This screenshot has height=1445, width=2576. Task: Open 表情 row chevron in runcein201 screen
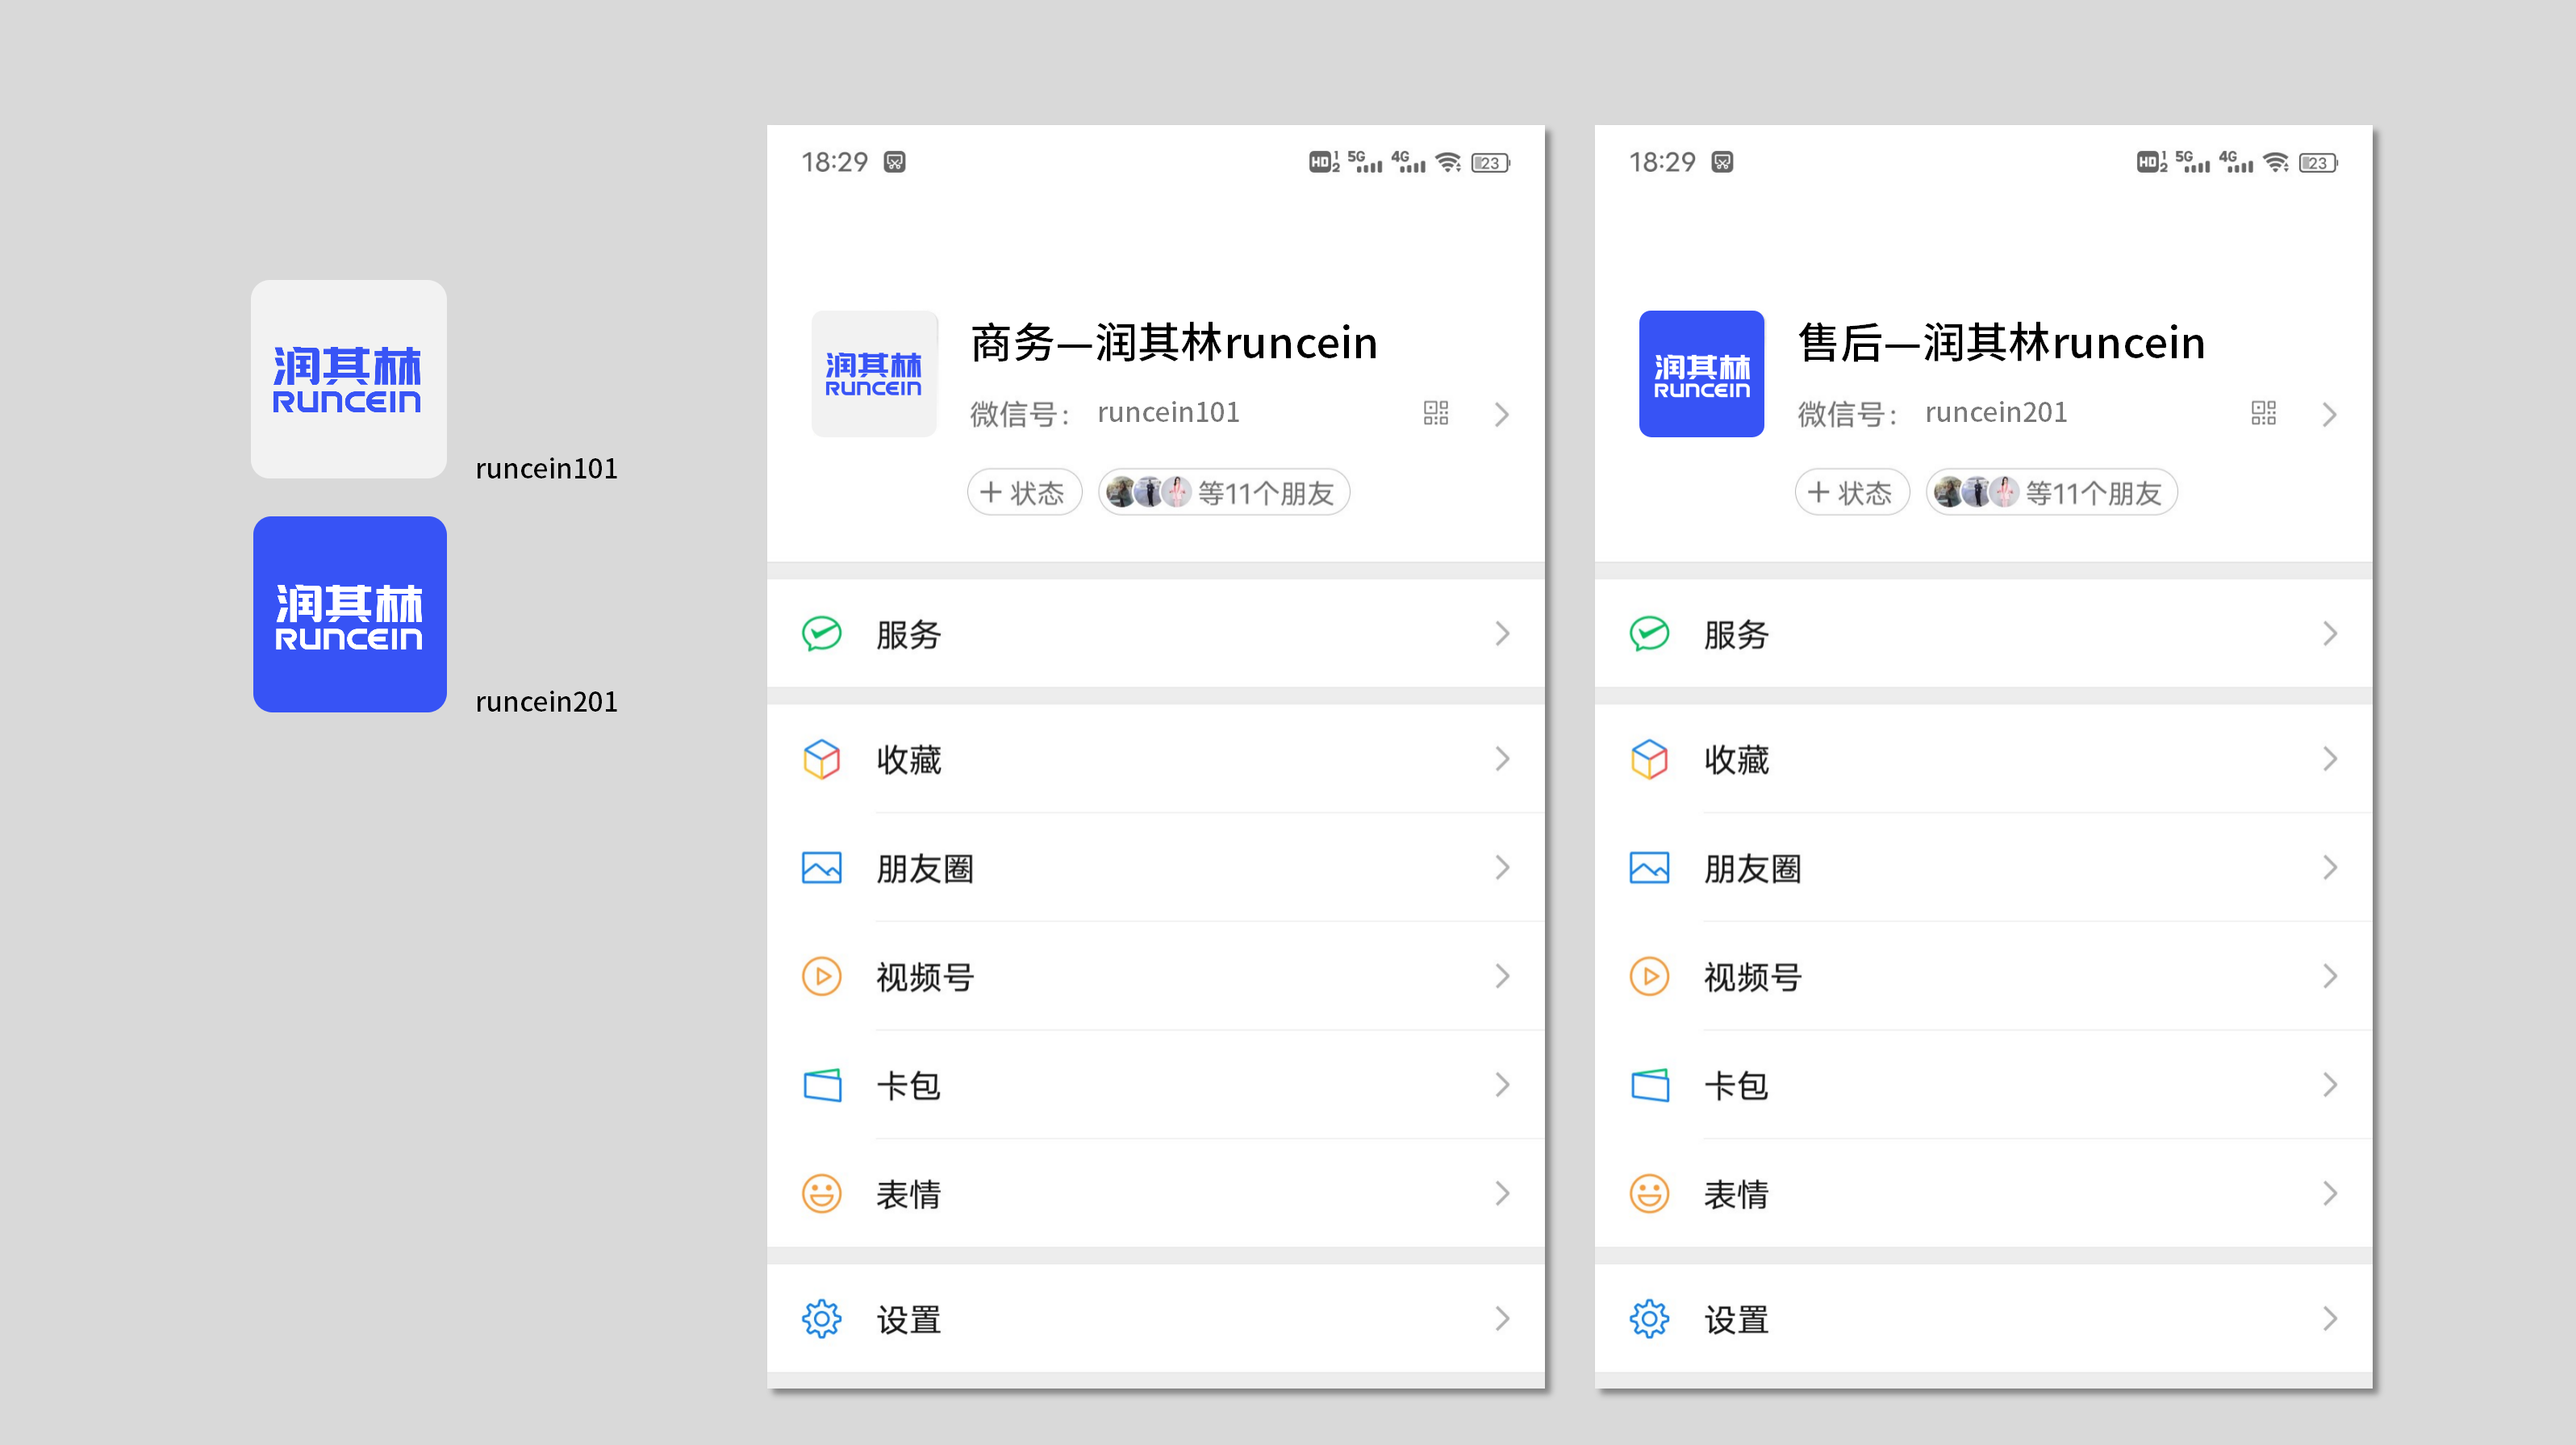pyautogui.click(x=2330, y=1193)
